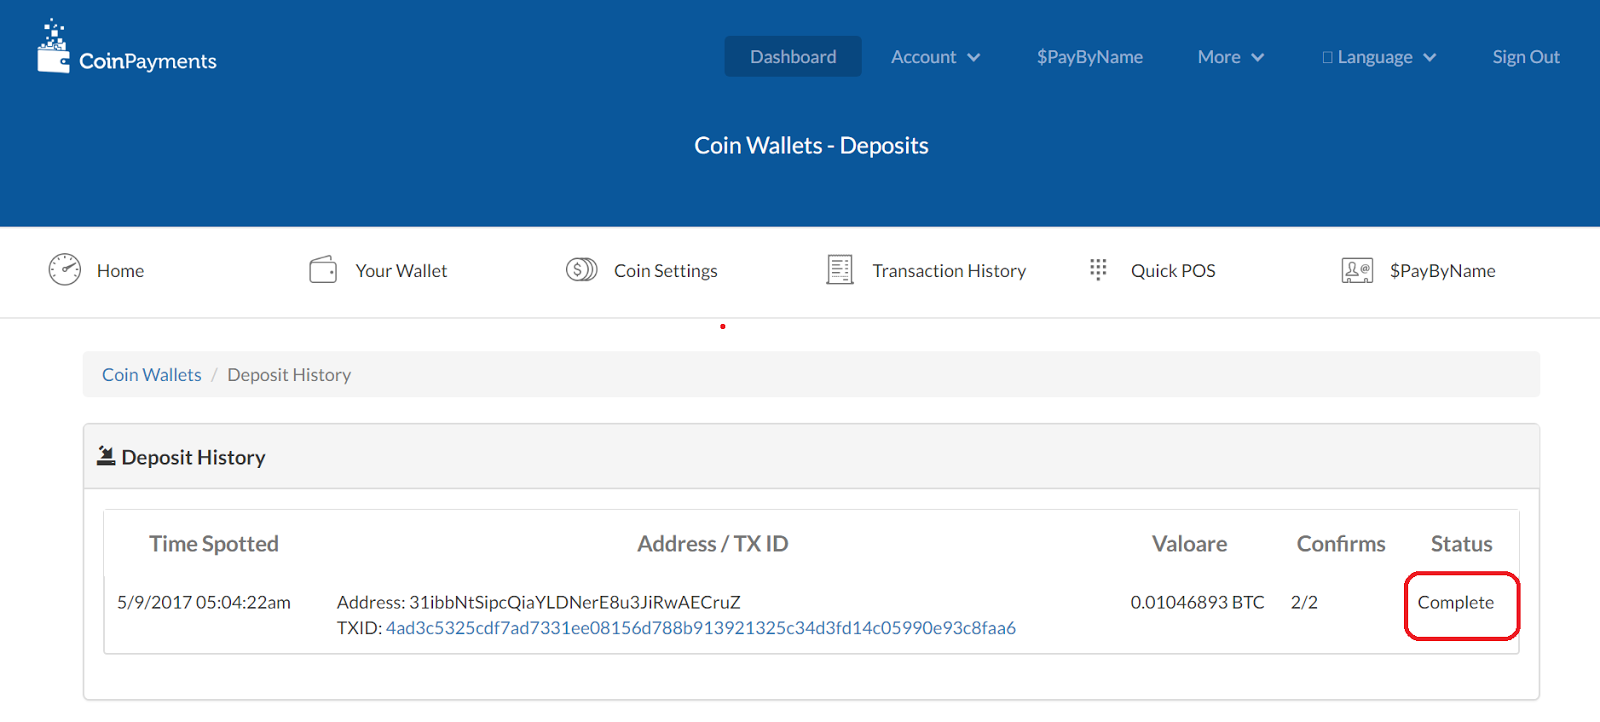Go to Home in the sub navigation
This screenshot has width=1600, height=722.
click(x=120, y=271)
